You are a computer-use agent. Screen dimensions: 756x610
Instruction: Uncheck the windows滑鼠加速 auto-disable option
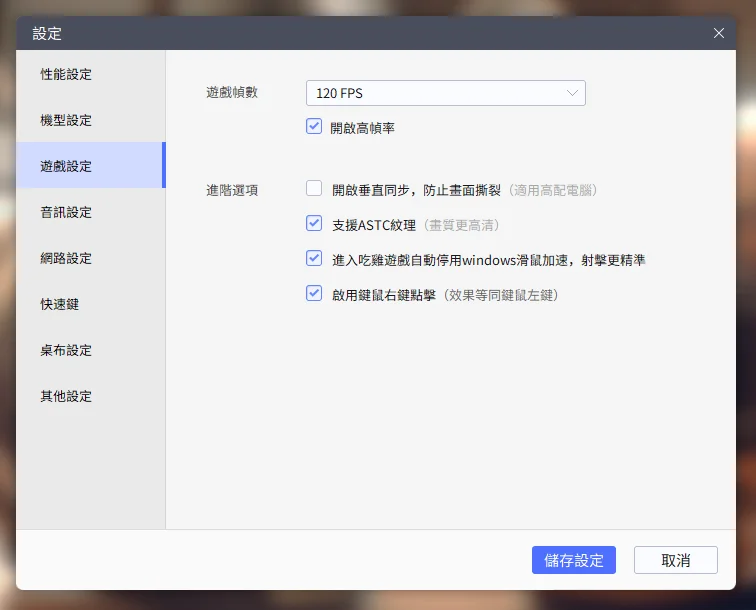coord(314,258)
